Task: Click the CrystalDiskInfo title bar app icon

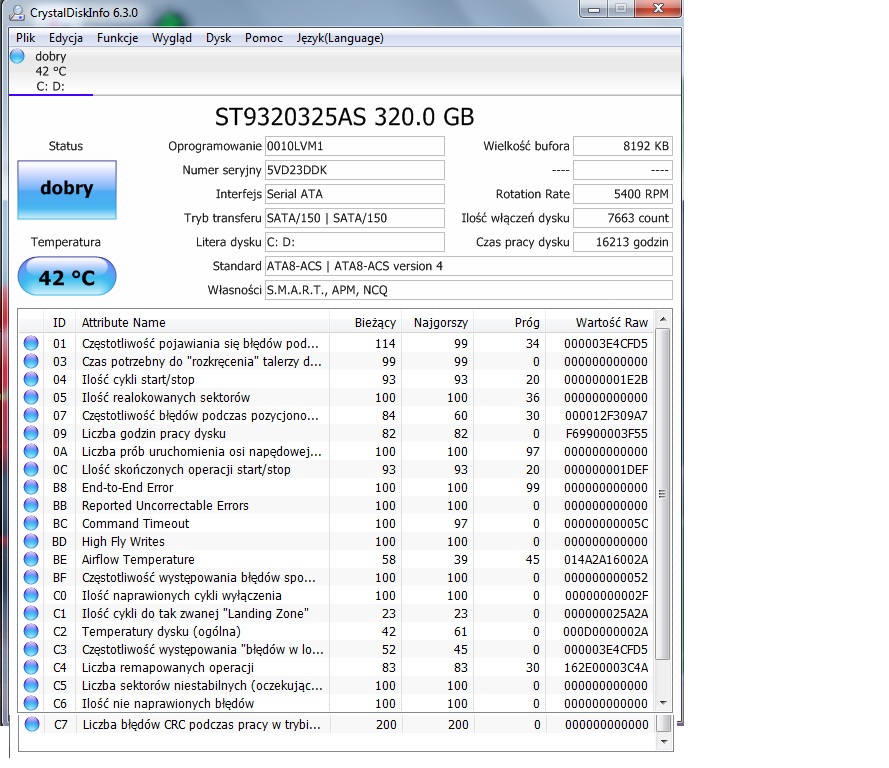Action: point(18,12)
